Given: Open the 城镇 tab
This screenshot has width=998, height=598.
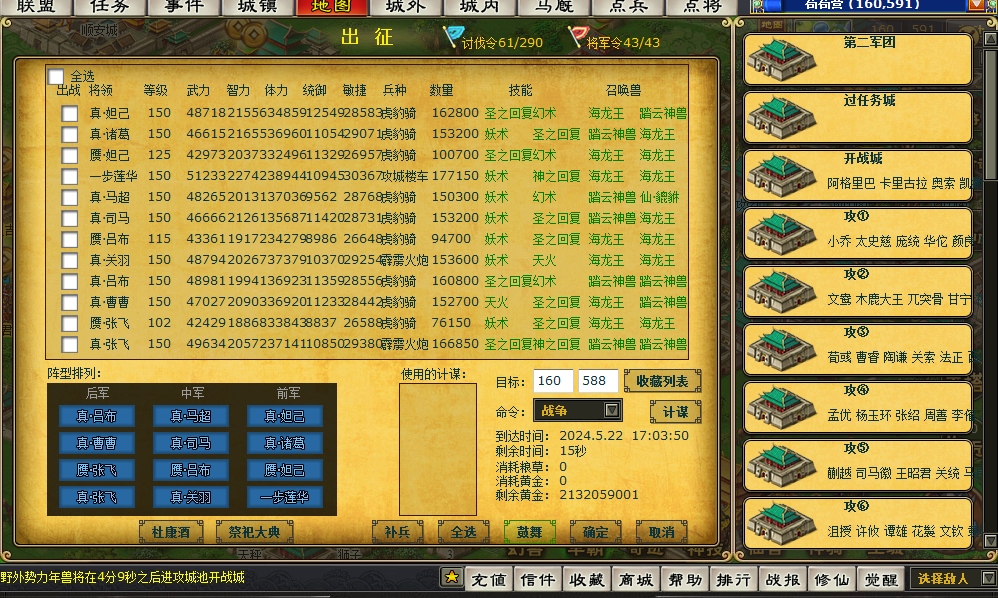Looking at the screenshot, I should (x=257, y=7).
